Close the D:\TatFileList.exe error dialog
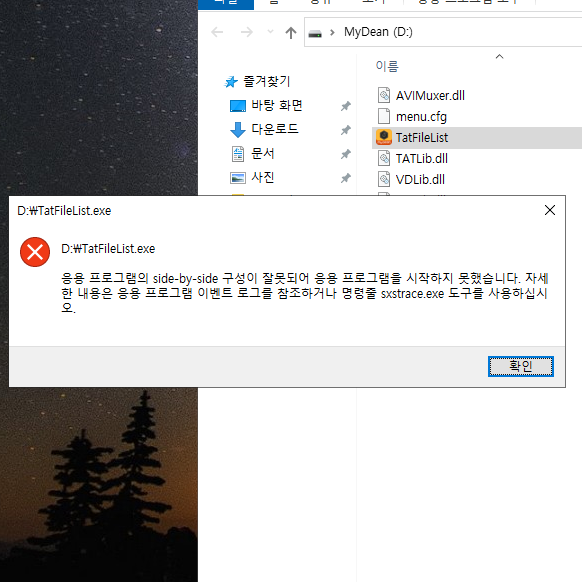The height and width of the screenshot is (582, 582). (x=550, y=210)
